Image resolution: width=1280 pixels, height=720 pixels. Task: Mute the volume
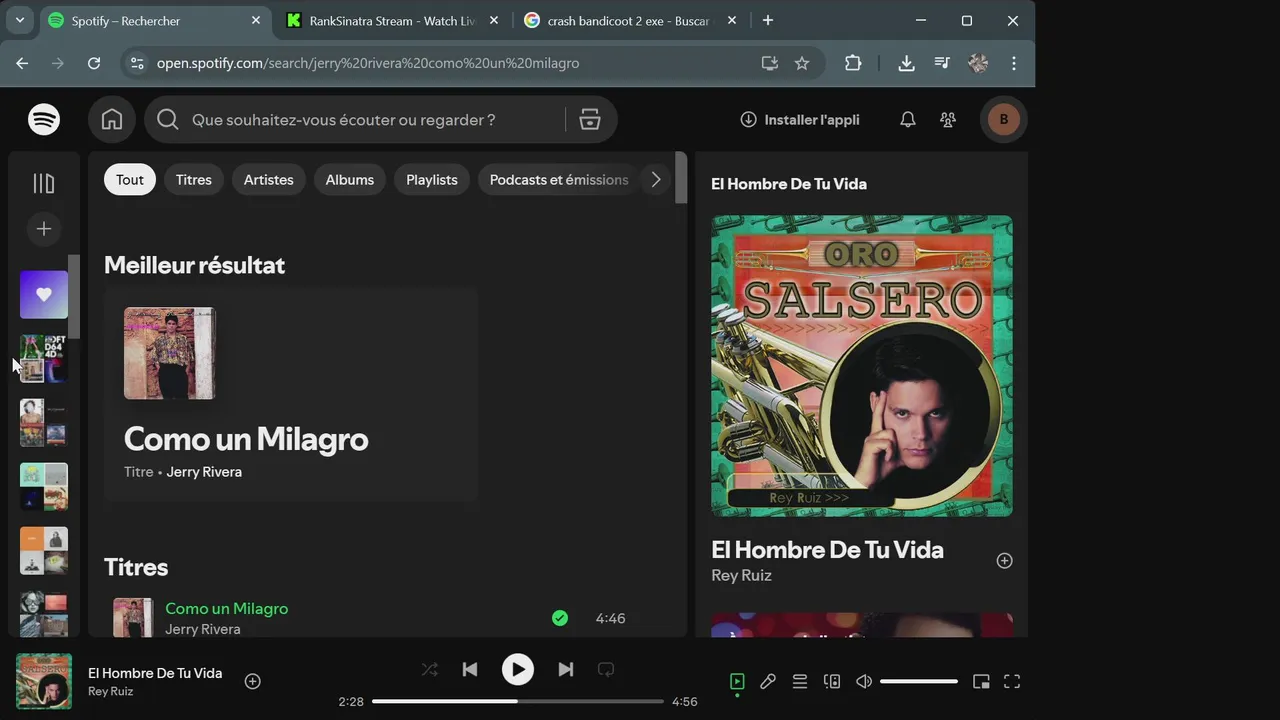(x=864, y=682)
